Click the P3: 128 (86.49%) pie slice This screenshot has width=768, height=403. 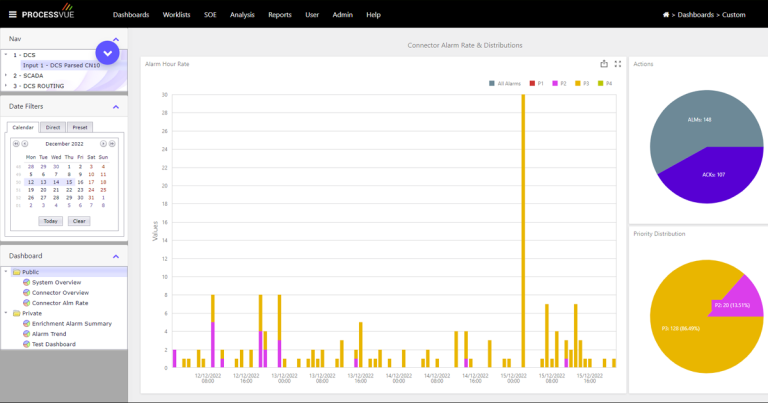click(681, 328)
